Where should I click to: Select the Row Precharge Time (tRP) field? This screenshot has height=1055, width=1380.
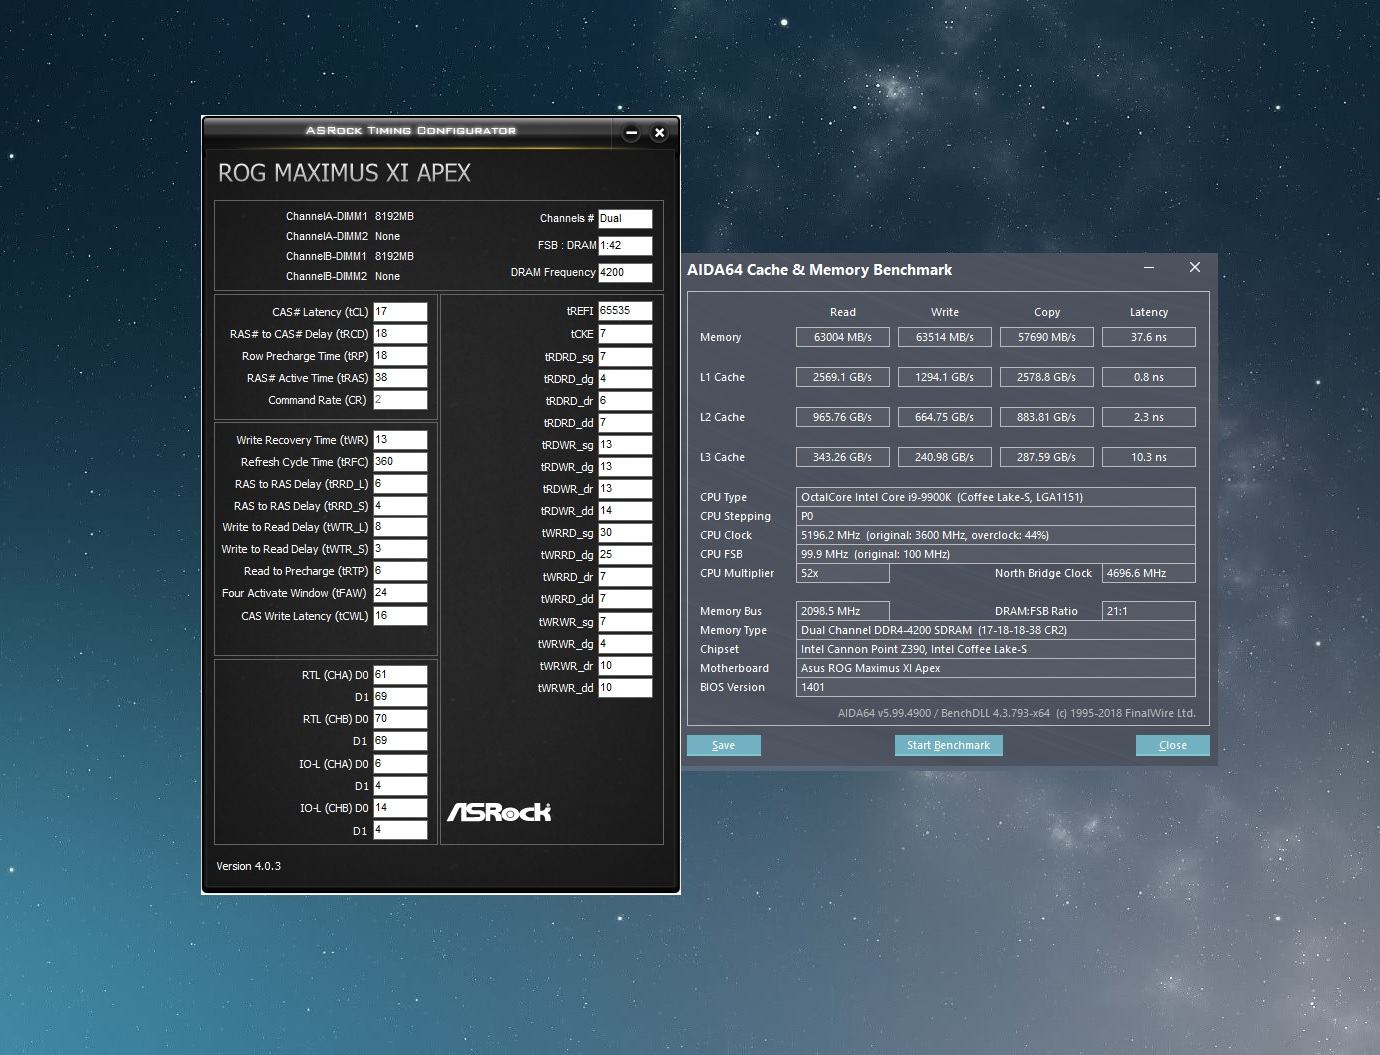[400, 356]
